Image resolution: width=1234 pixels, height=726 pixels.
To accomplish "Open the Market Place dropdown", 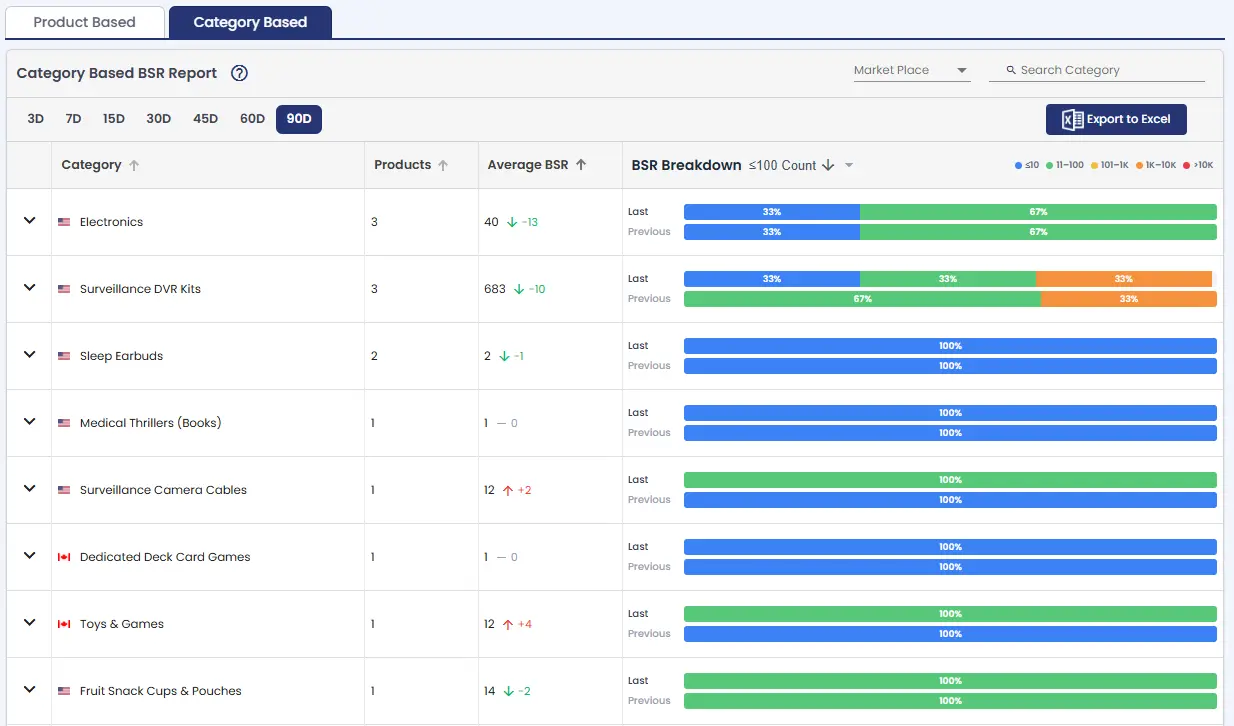I will click(x=911, y=70).
